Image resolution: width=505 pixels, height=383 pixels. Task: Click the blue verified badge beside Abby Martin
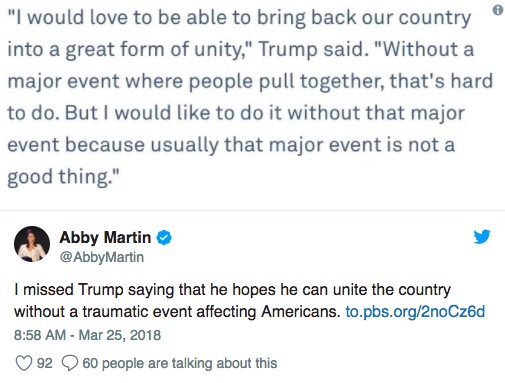[x=164, y=238]
